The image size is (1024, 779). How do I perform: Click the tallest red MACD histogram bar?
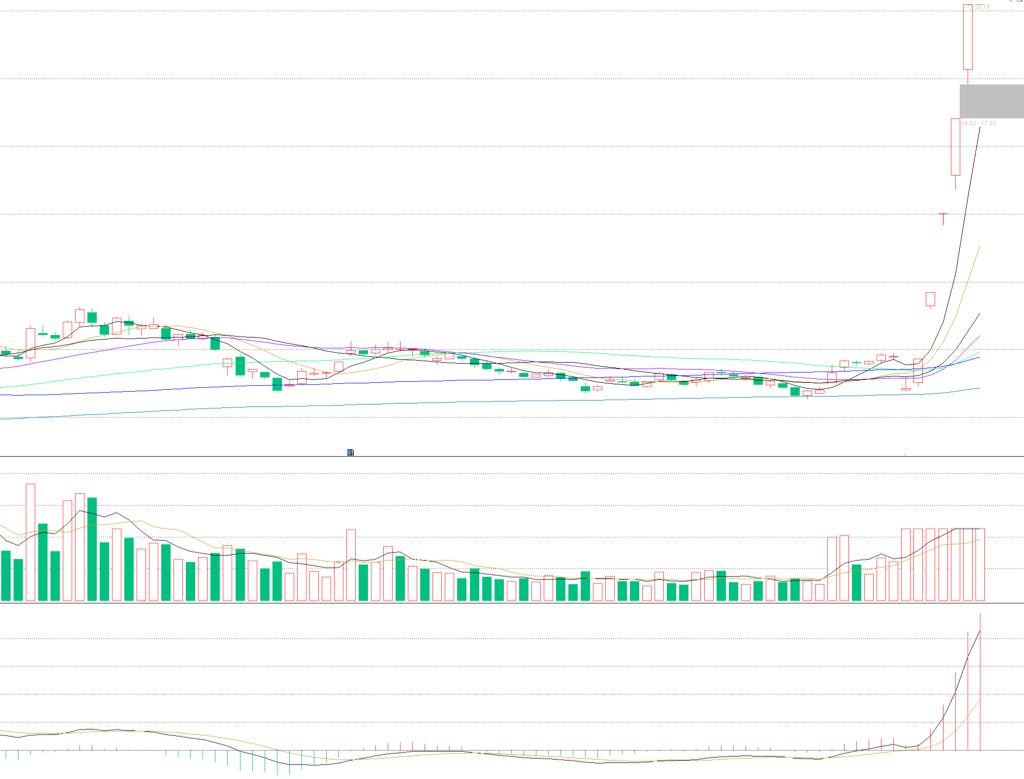pyautogui.click(x=980, y=682)
